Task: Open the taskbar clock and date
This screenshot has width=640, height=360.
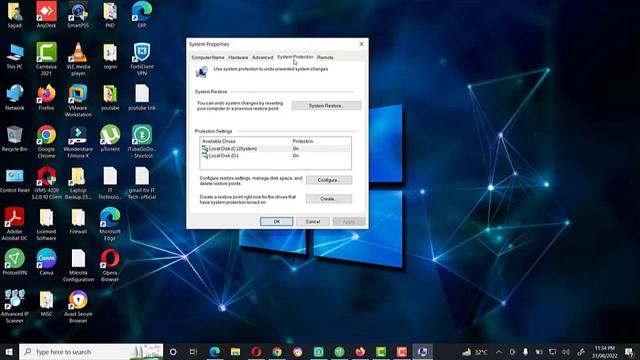Action: [604, 352]
